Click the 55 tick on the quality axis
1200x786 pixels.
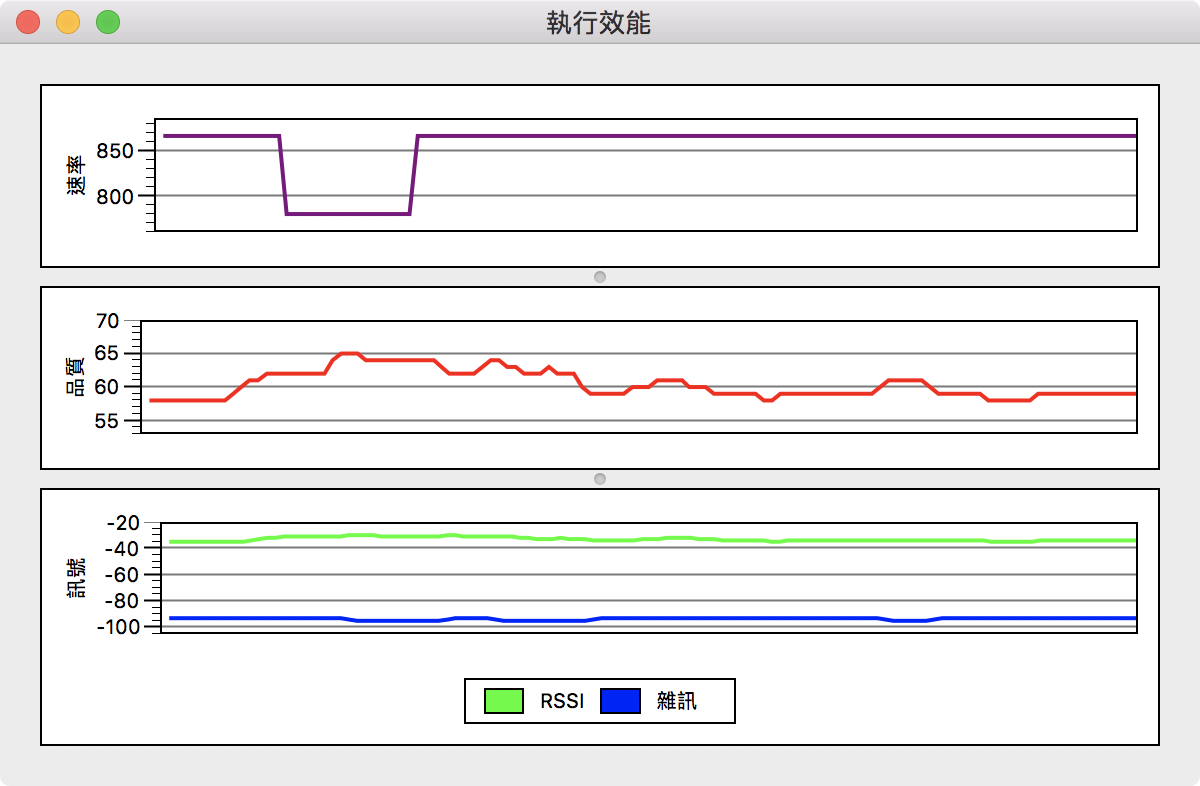pos(107,420)
